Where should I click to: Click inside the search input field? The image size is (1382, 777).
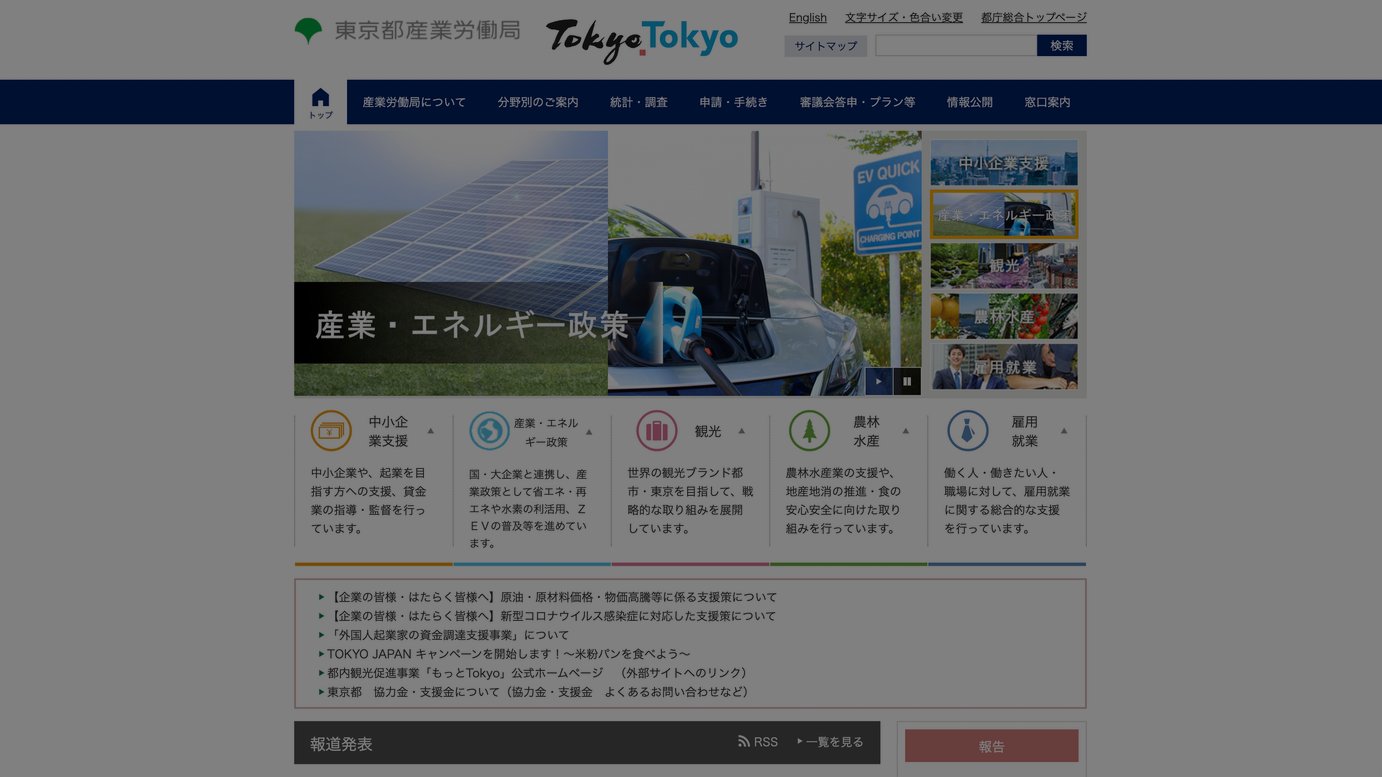(955, 45)
